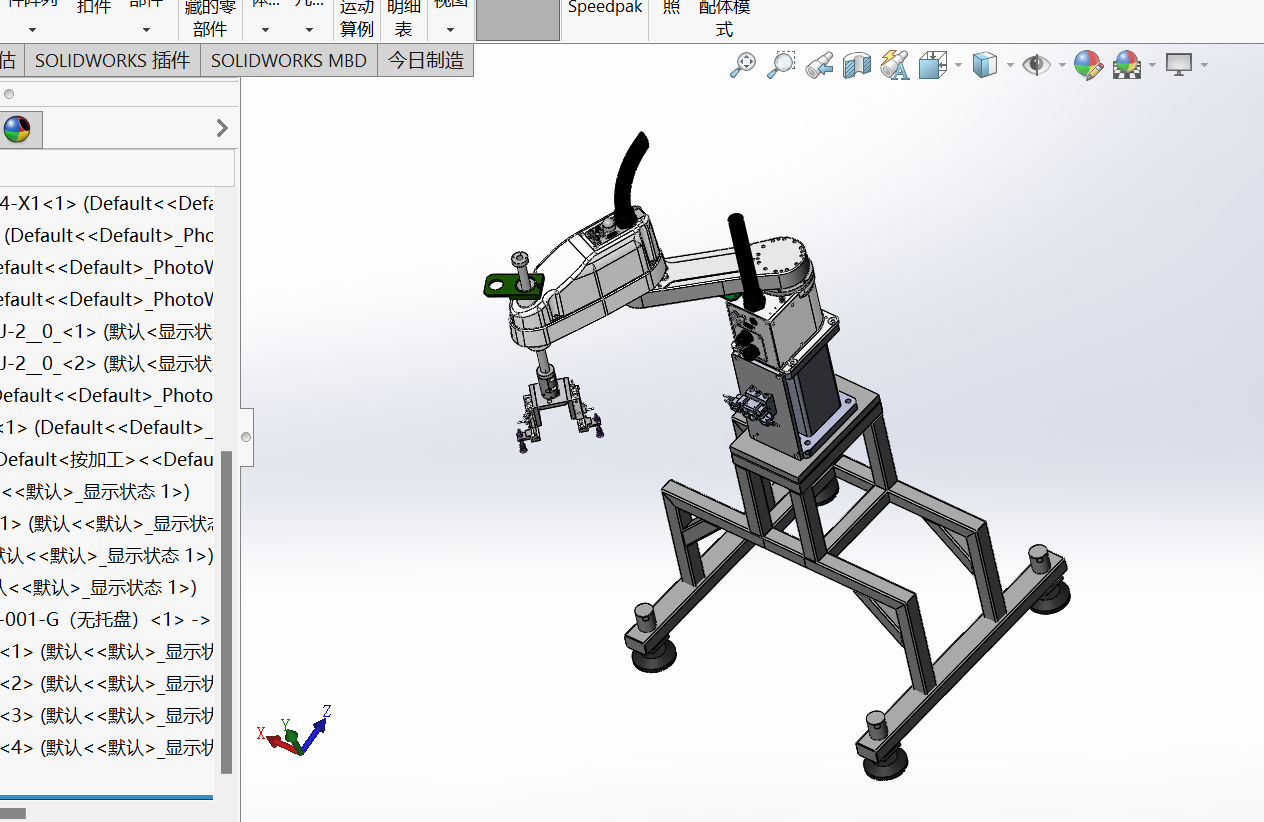The image size is (1264, 822).
Task: Click the View Settings monitor icon
Action: tap(1180, 65)
